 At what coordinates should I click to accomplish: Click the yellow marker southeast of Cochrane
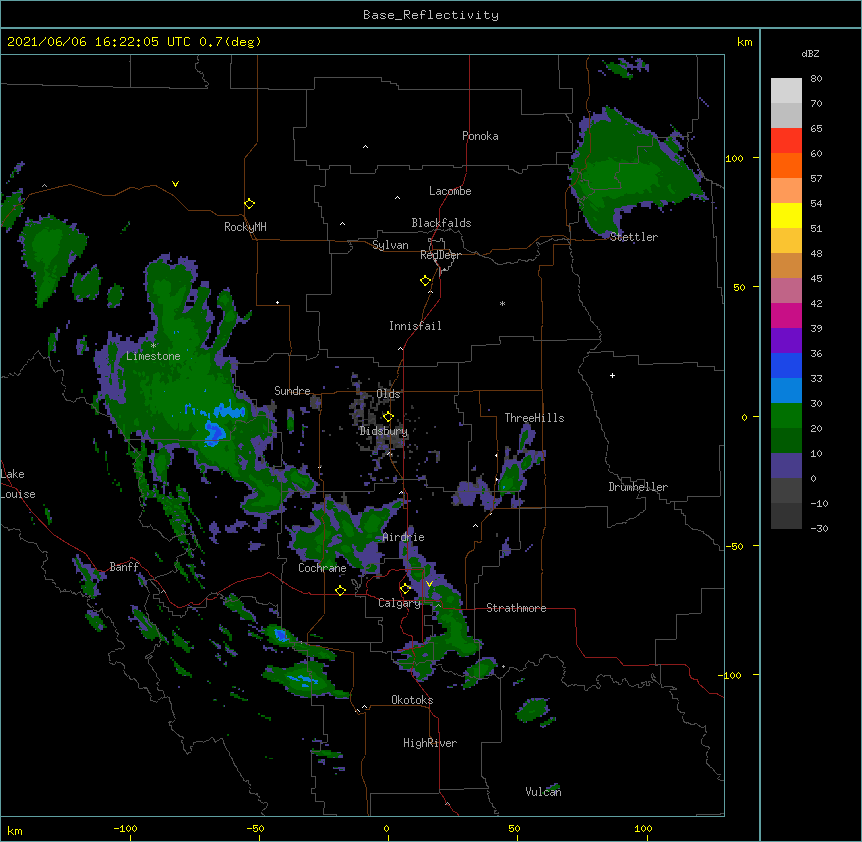[340, 590]
